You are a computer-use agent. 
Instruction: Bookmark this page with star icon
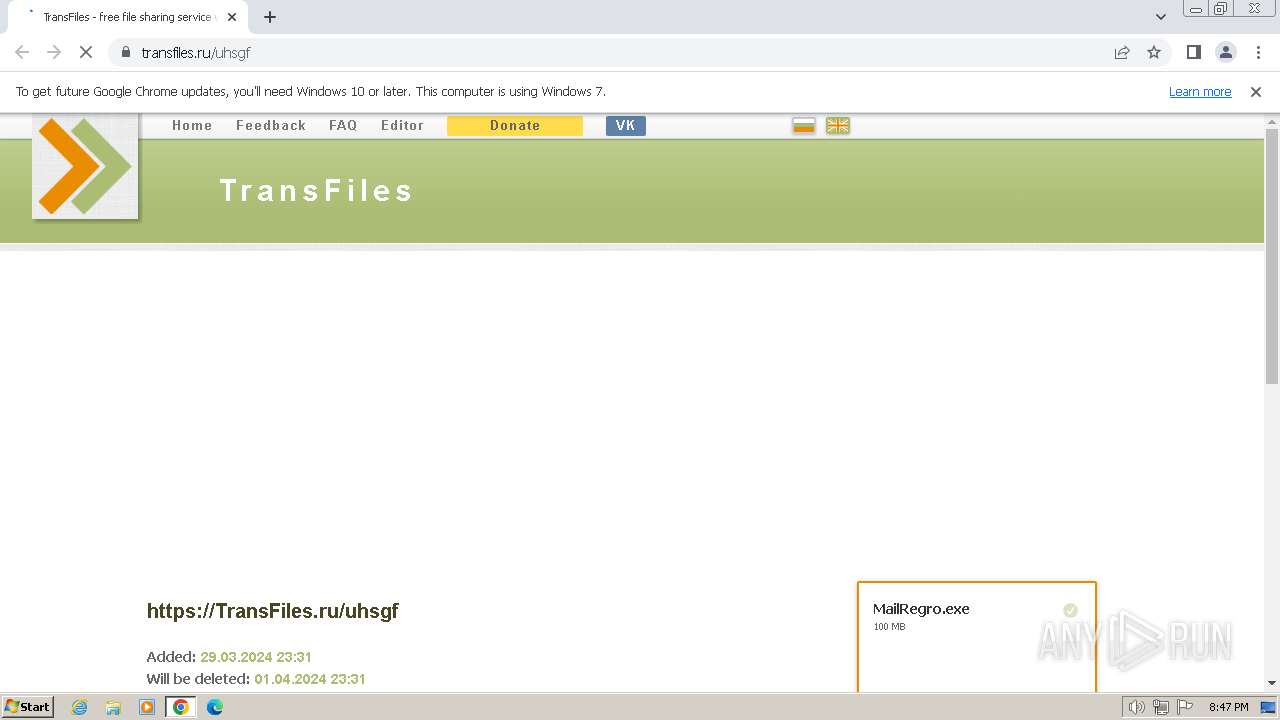[x=1154, y=52]
